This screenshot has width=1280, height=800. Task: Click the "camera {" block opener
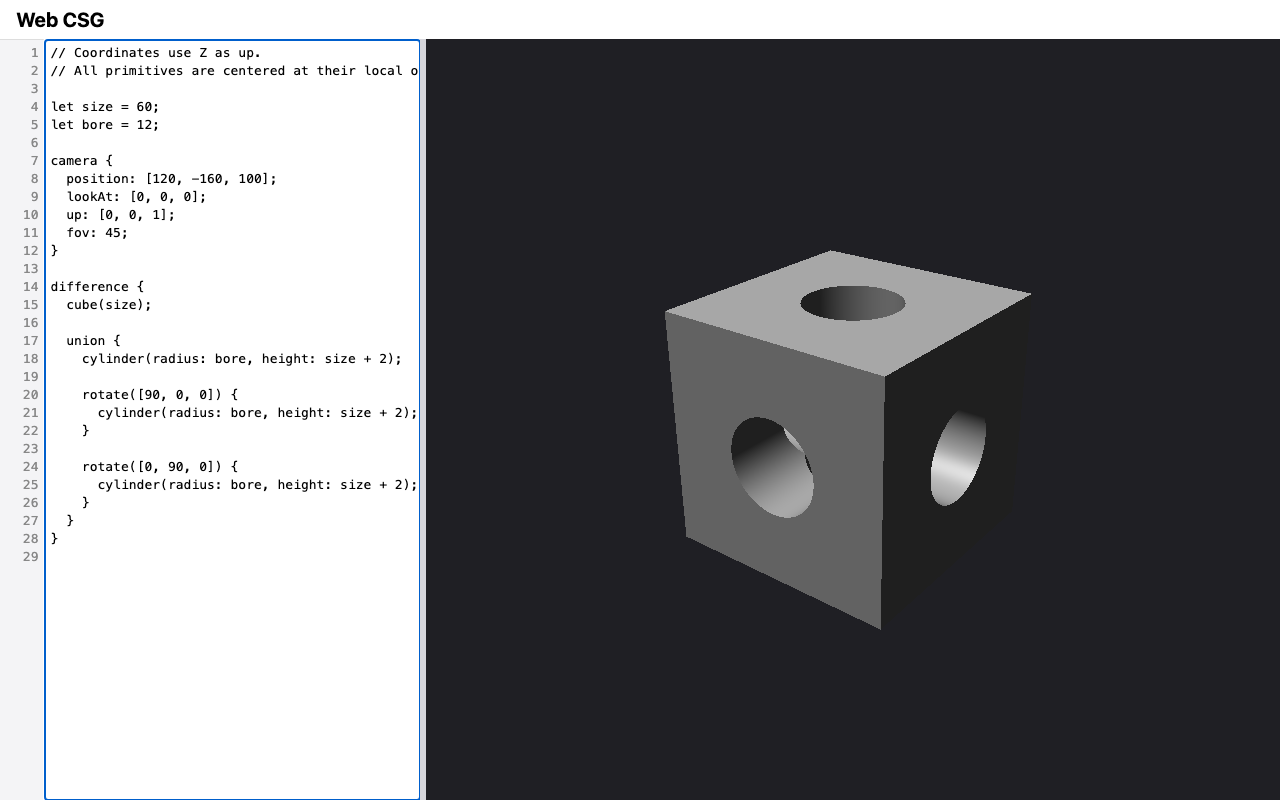(82, 161)
